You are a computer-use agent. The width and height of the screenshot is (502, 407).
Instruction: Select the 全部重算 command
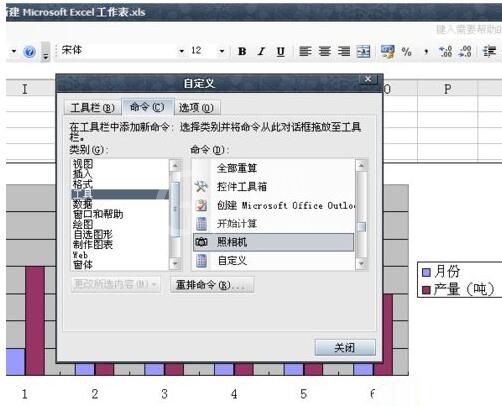237,168
